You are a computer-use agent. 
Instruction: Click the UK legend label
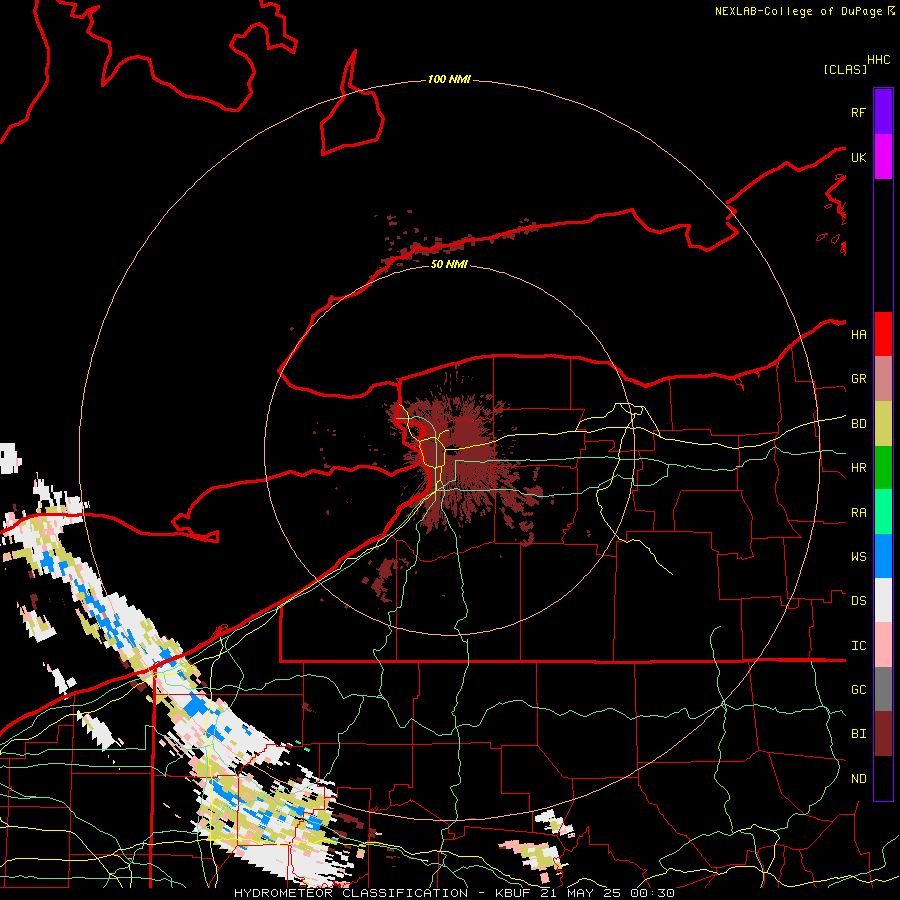[859, 157]
